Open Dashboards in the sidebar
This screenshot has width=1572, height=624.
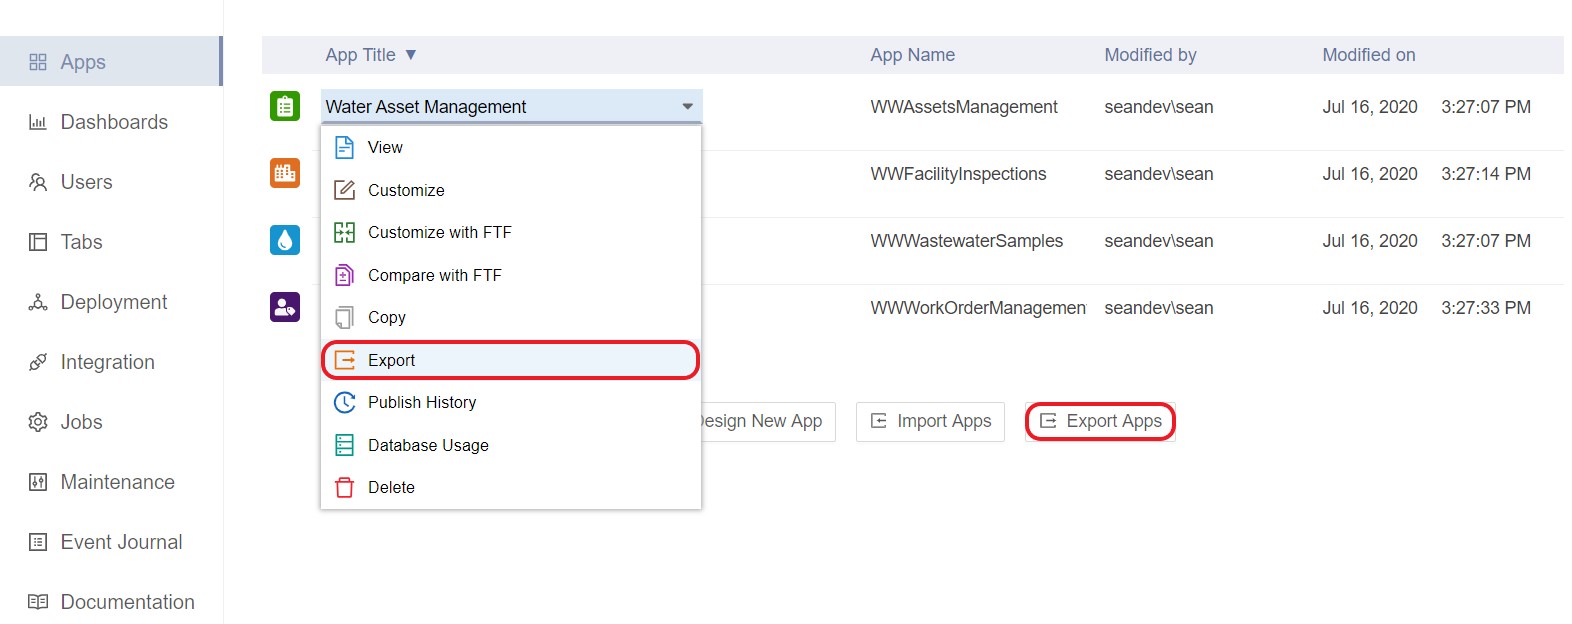(114, 122)
